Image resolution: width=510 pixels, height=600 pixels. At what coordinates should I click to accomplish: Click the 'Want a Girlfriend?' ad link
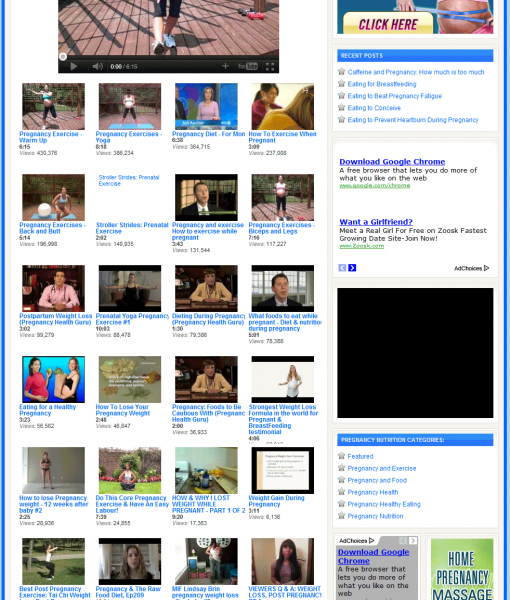pos(376,222)
